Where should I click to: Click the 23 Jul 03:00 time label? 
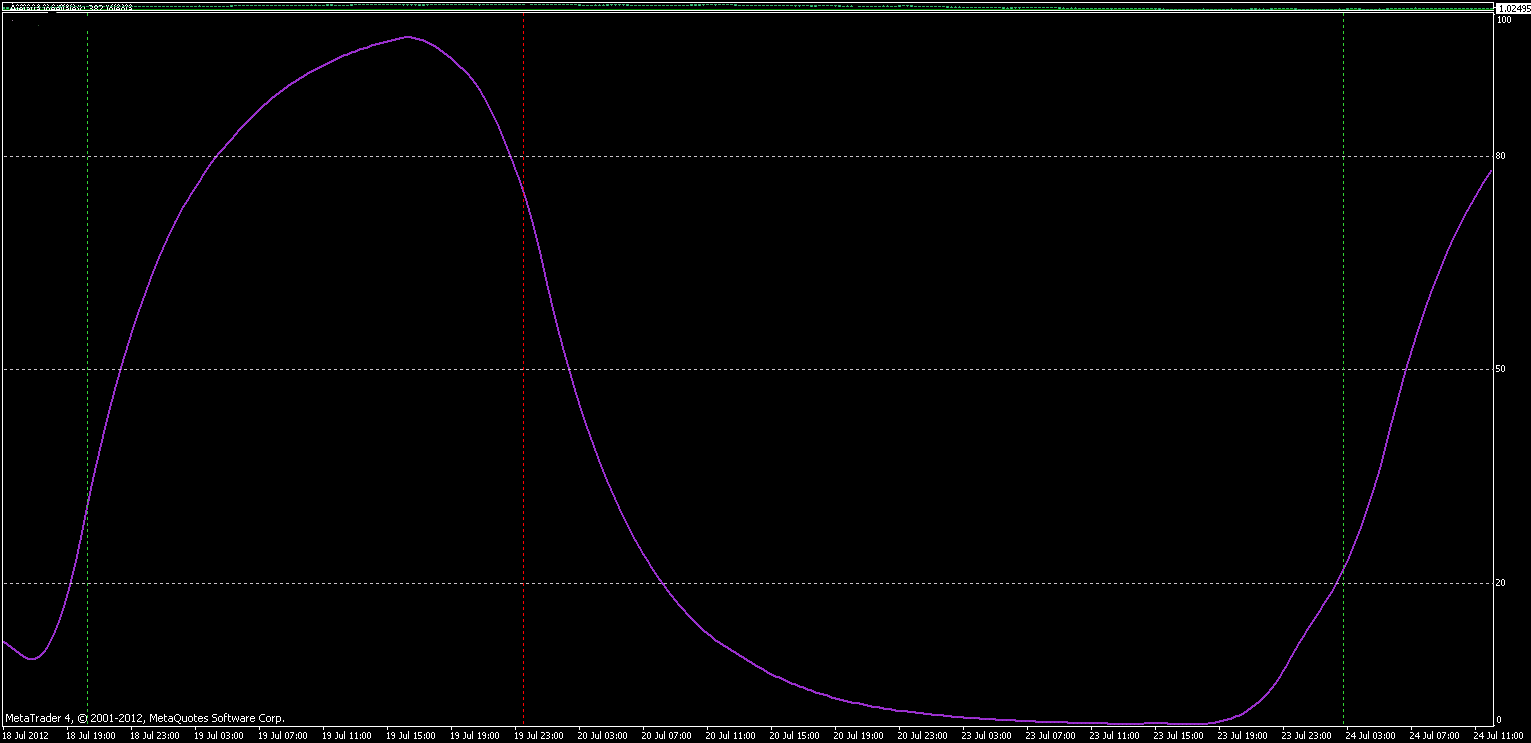pyautogui.click(x=987, y=736)
